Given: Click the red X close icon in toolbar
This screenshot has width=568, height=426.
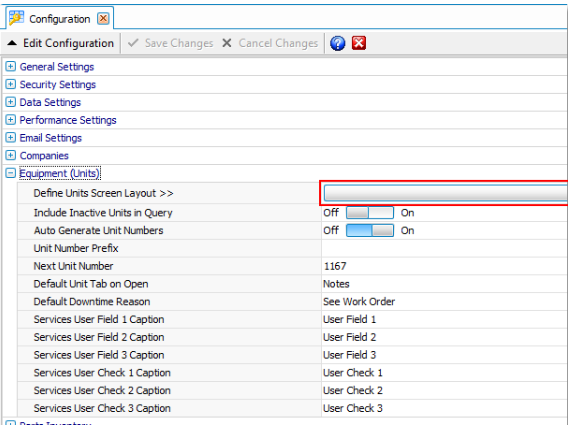Looking at the screenshot, I should click(x=359, y=43).
